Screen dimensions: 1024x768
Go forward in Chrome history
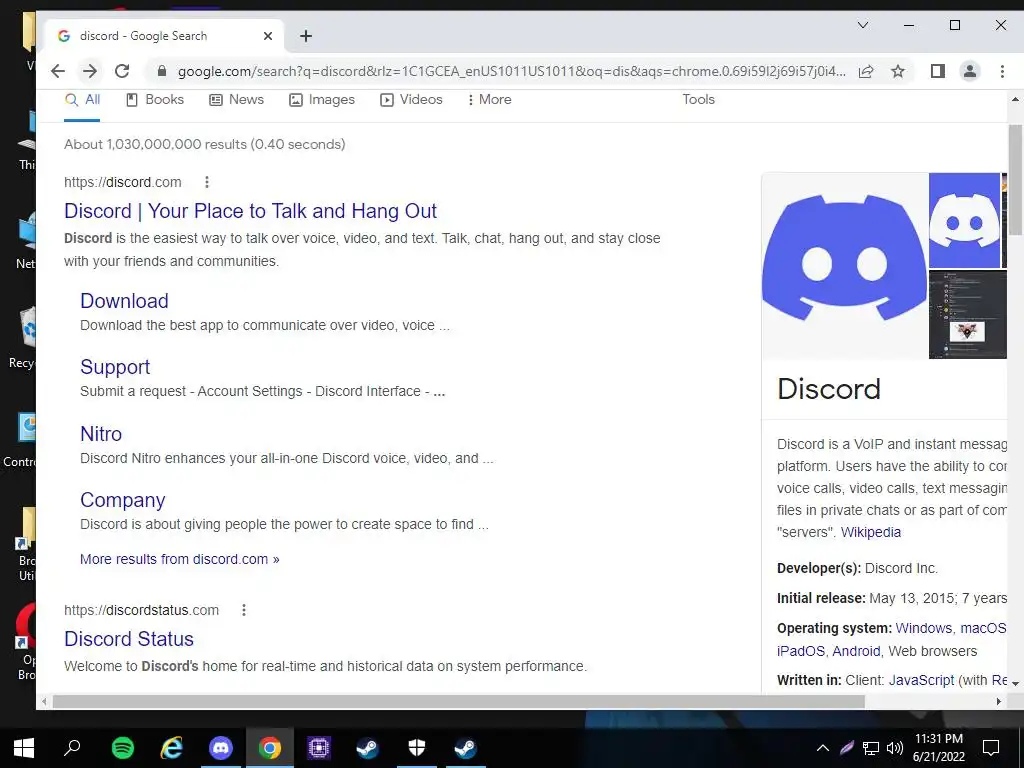pos(90,71)
